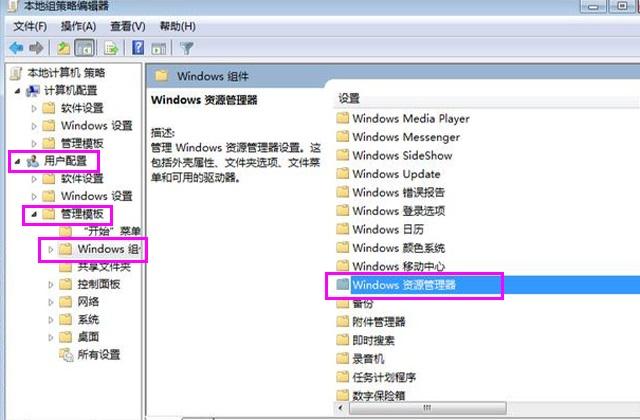
Task: Toggle the show/hide action pane icon
Action: 160,47
